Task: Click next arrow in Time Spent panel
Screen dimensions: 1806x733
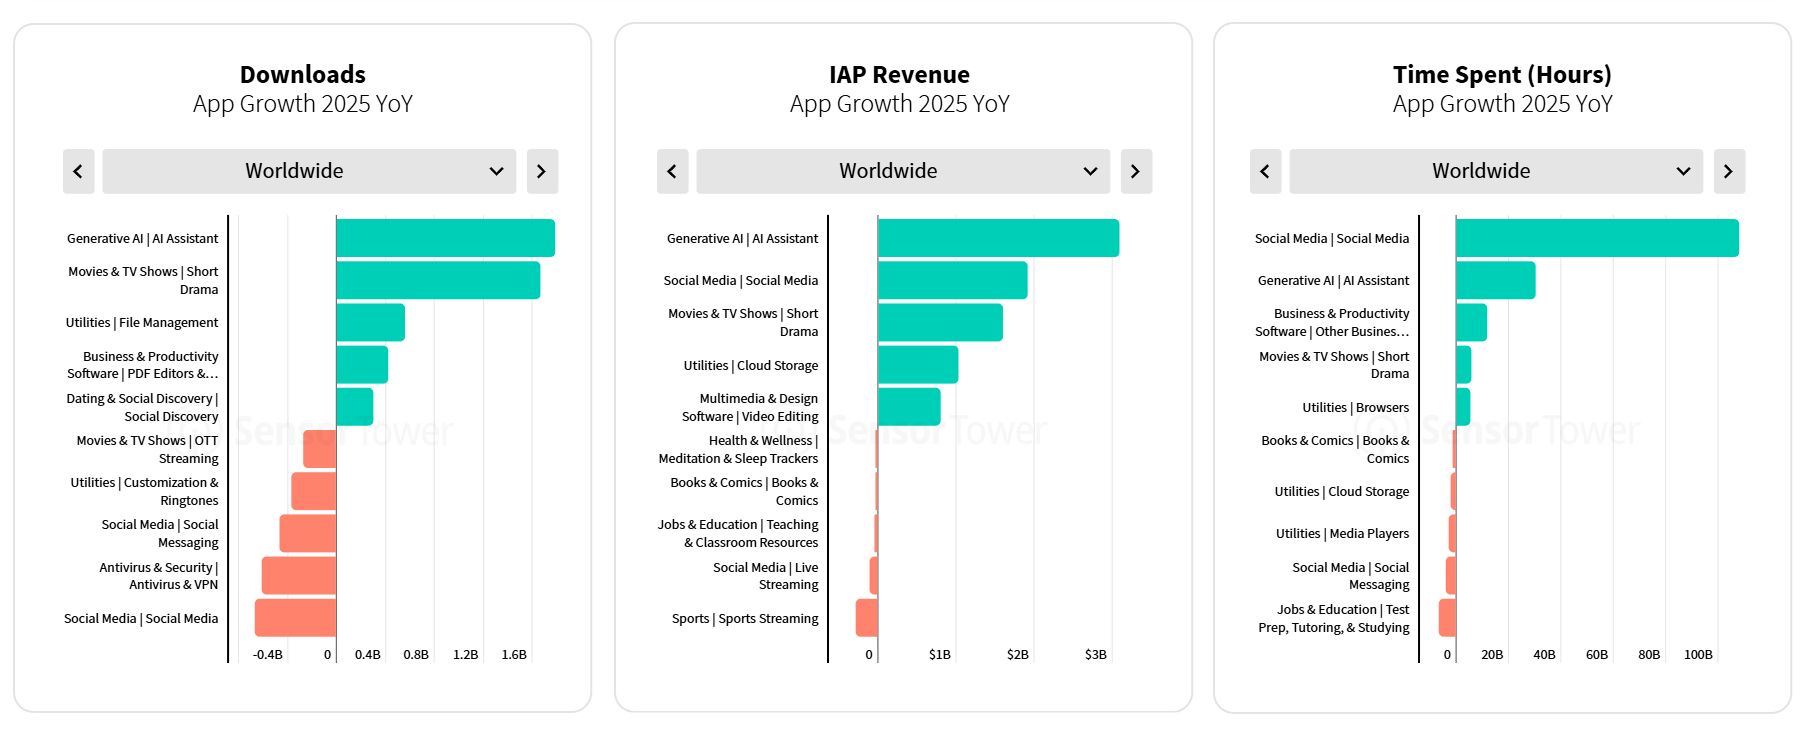Action: tap(1728, 171)
